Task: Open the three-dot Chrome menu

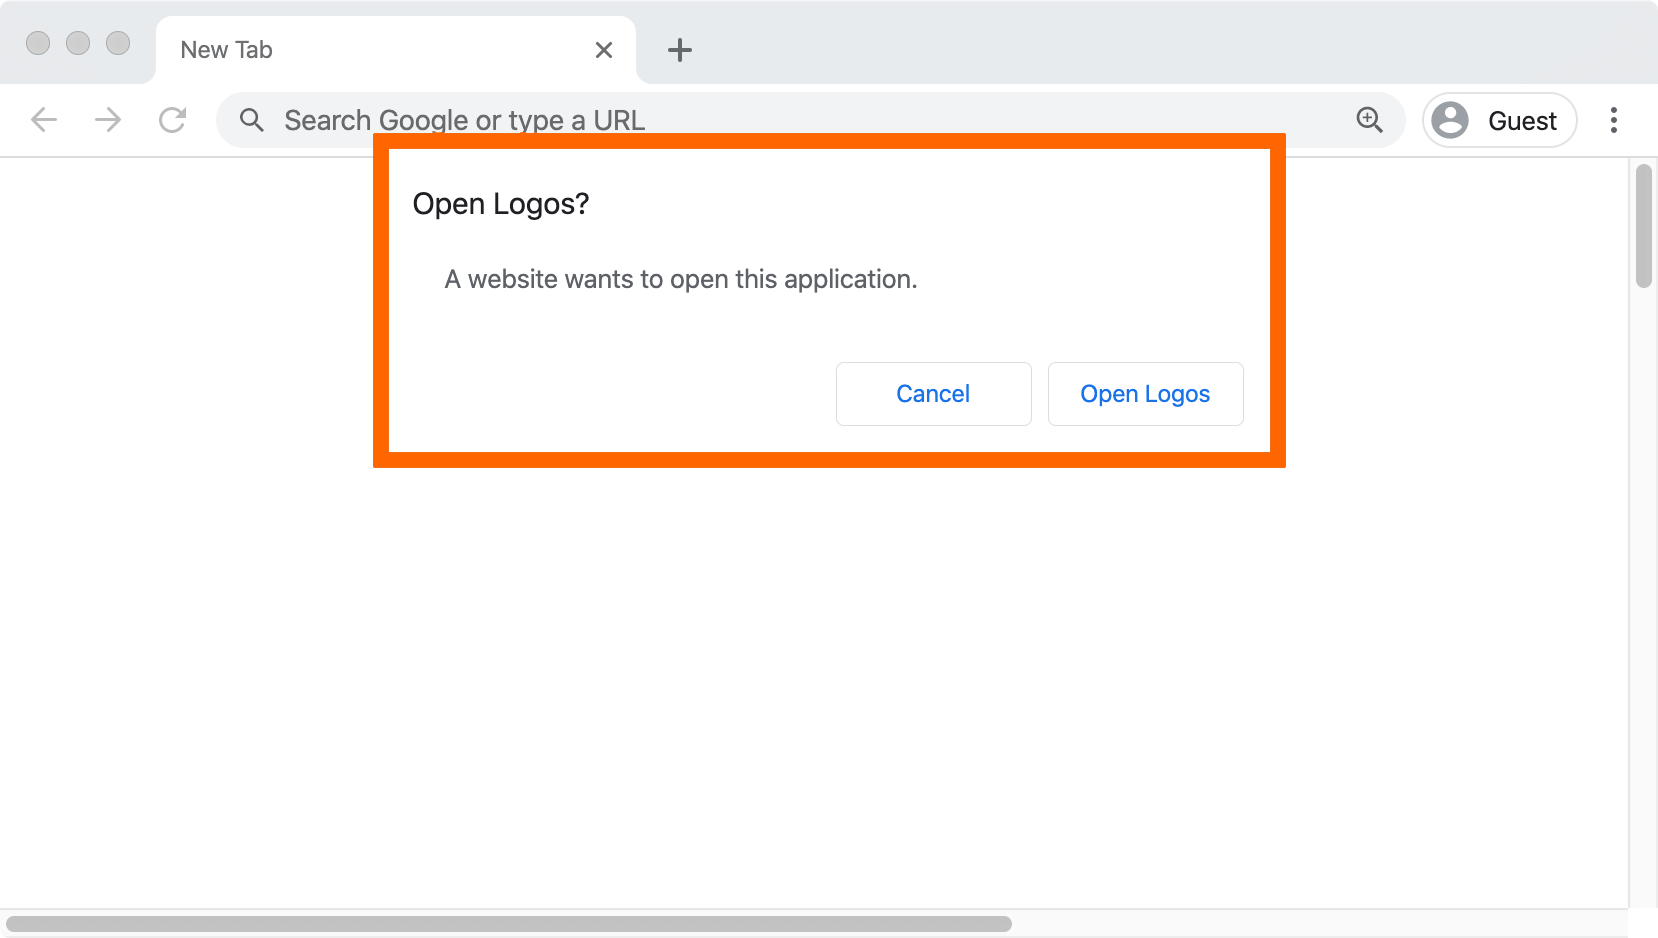Action: [x=1613, y=121]
